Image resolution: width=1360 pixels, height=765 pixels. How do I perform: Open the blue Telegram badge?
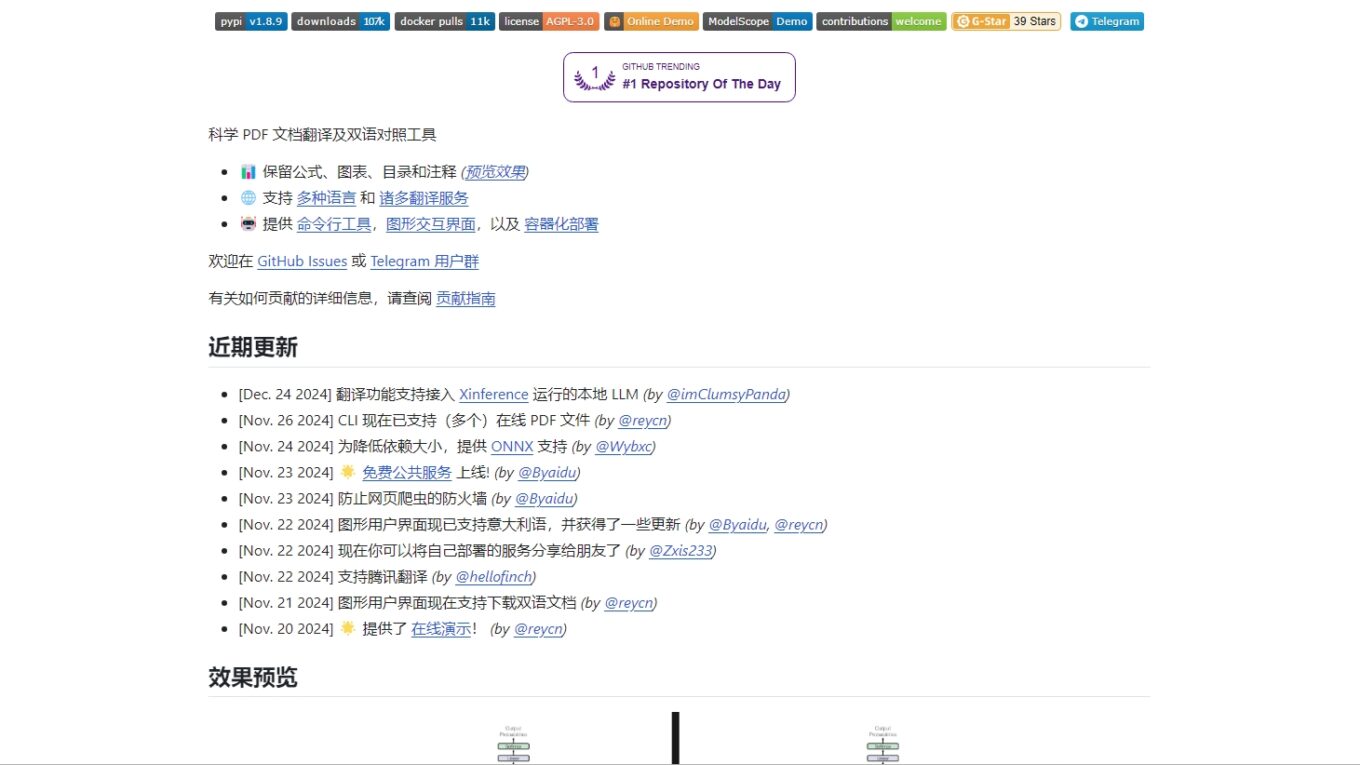pyautogui.click(x=1107, y=21)
